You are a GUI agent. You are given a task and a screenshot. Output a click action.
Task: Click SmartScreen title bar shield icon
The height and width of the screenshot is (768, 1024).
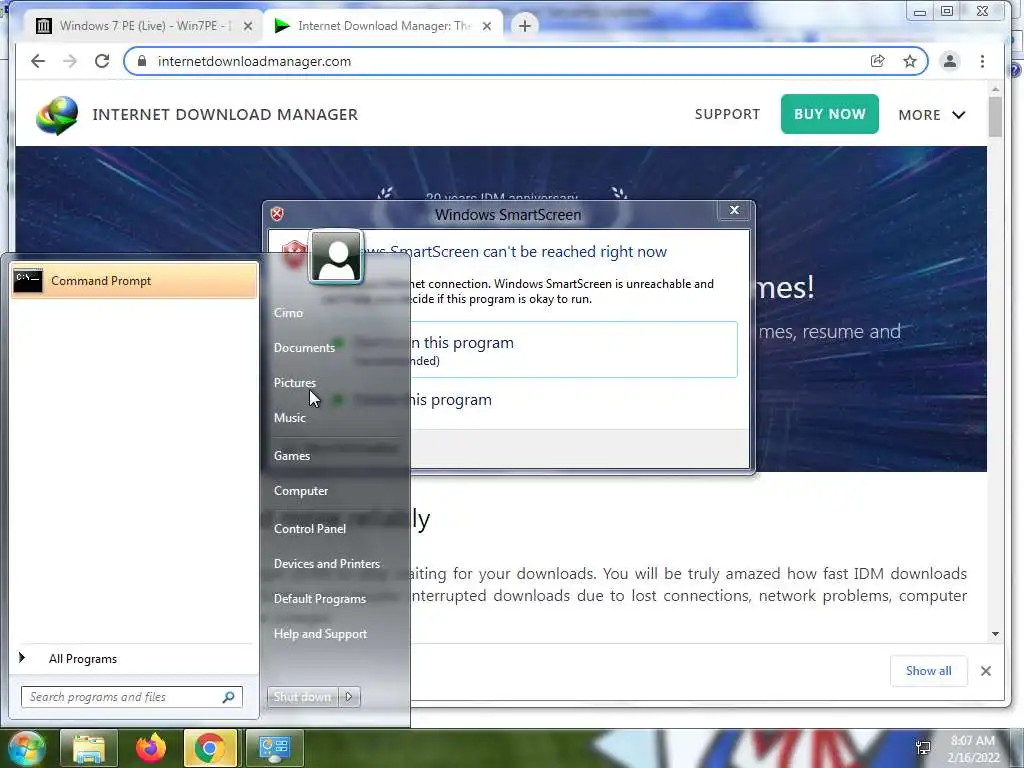(x=277, y=214)
